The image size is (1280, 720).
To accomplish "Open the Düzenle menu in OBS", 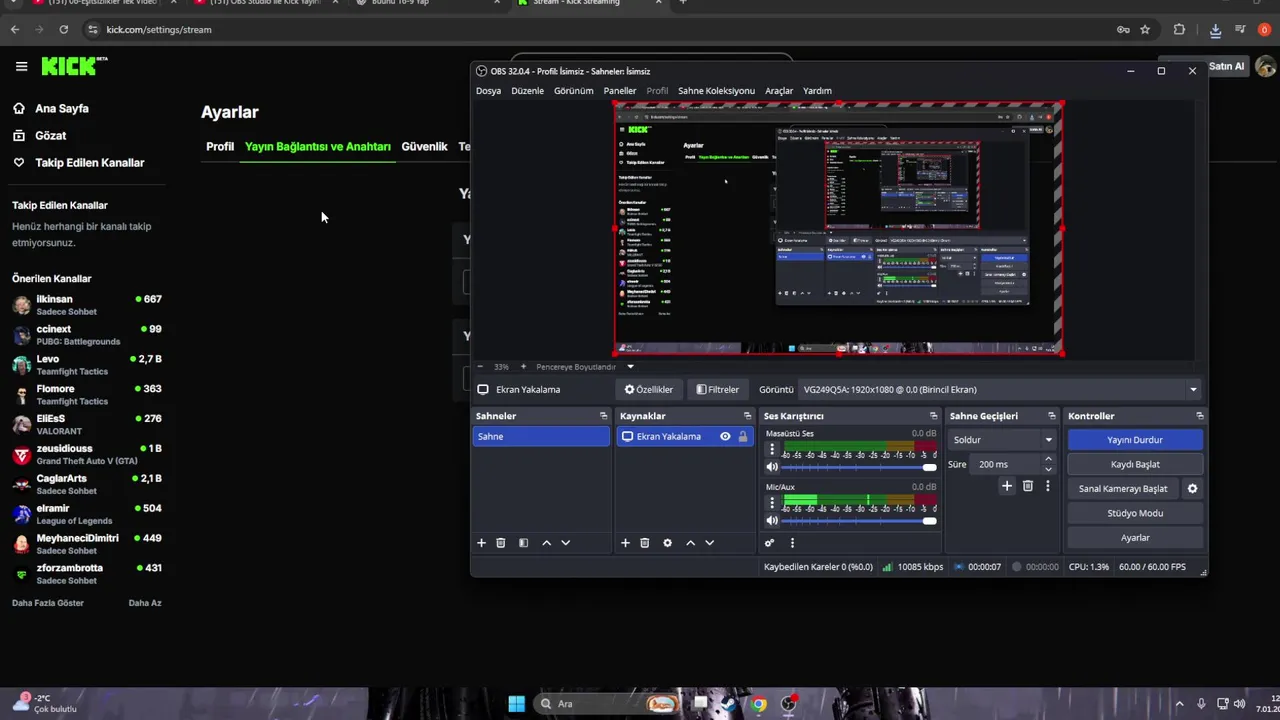I will point(527,91).
